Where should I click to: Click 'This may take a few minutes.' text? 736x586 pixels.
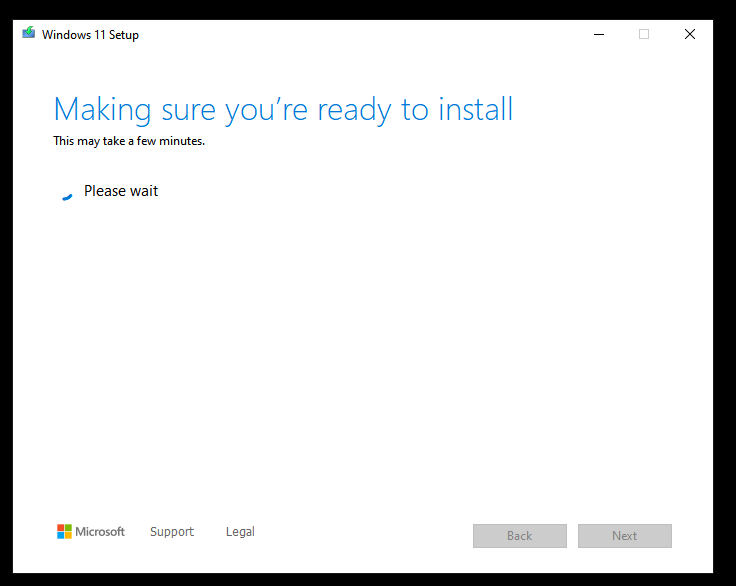(129, 141)
